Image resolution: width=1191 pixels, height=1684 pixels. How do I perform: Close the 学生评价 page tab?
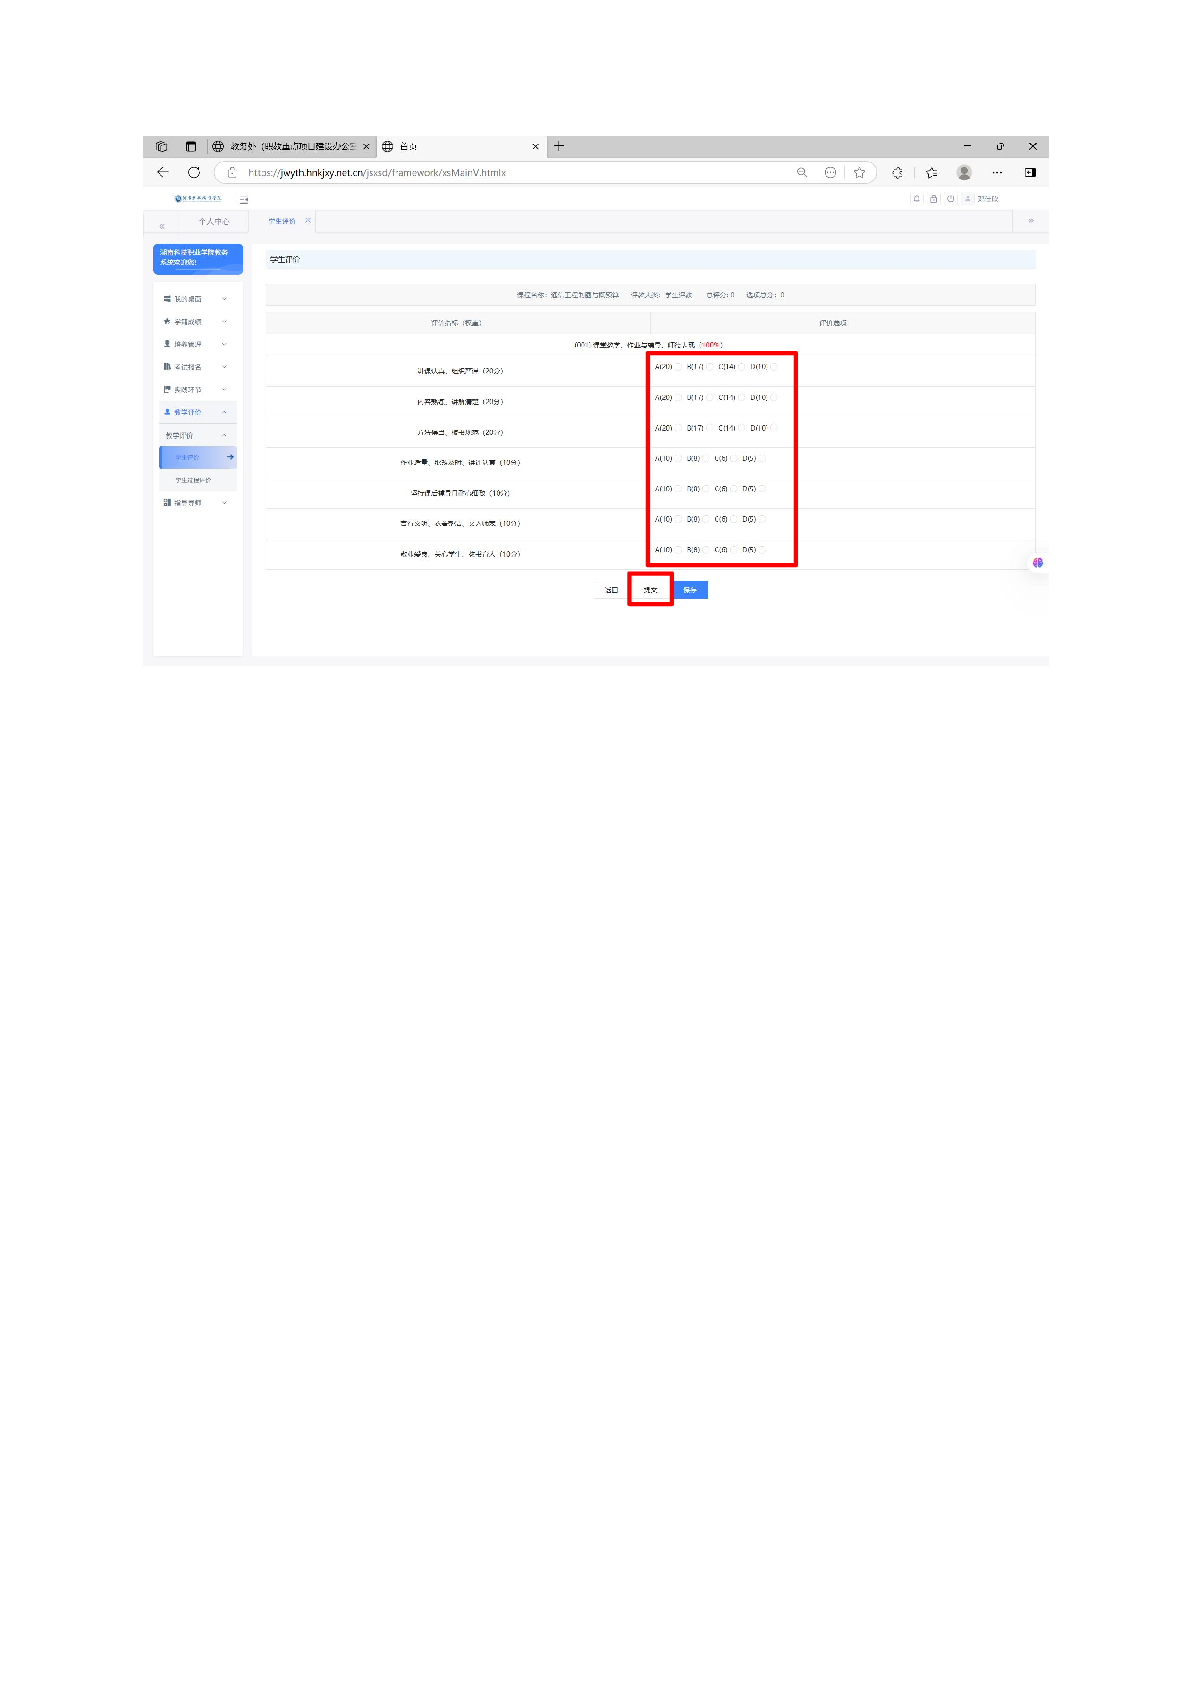click(x=308, y=221)
